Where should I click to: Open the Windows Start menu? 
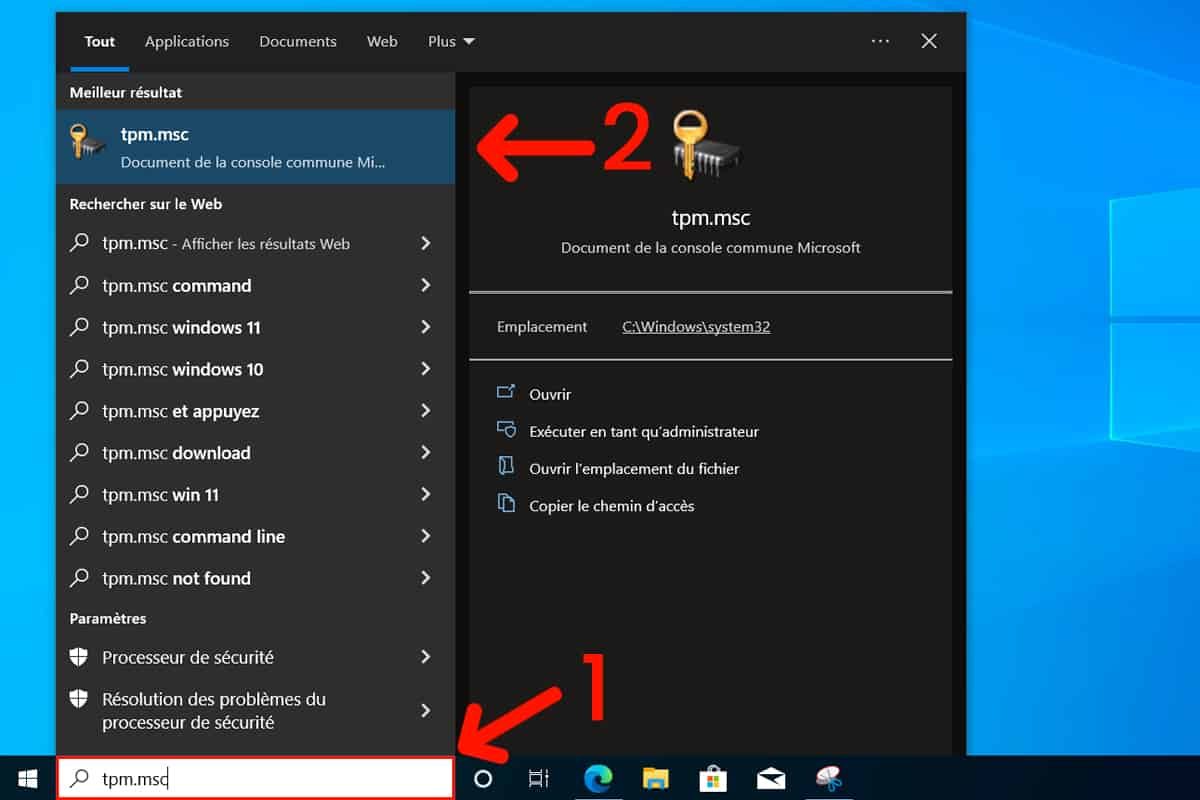coord(27,778)
